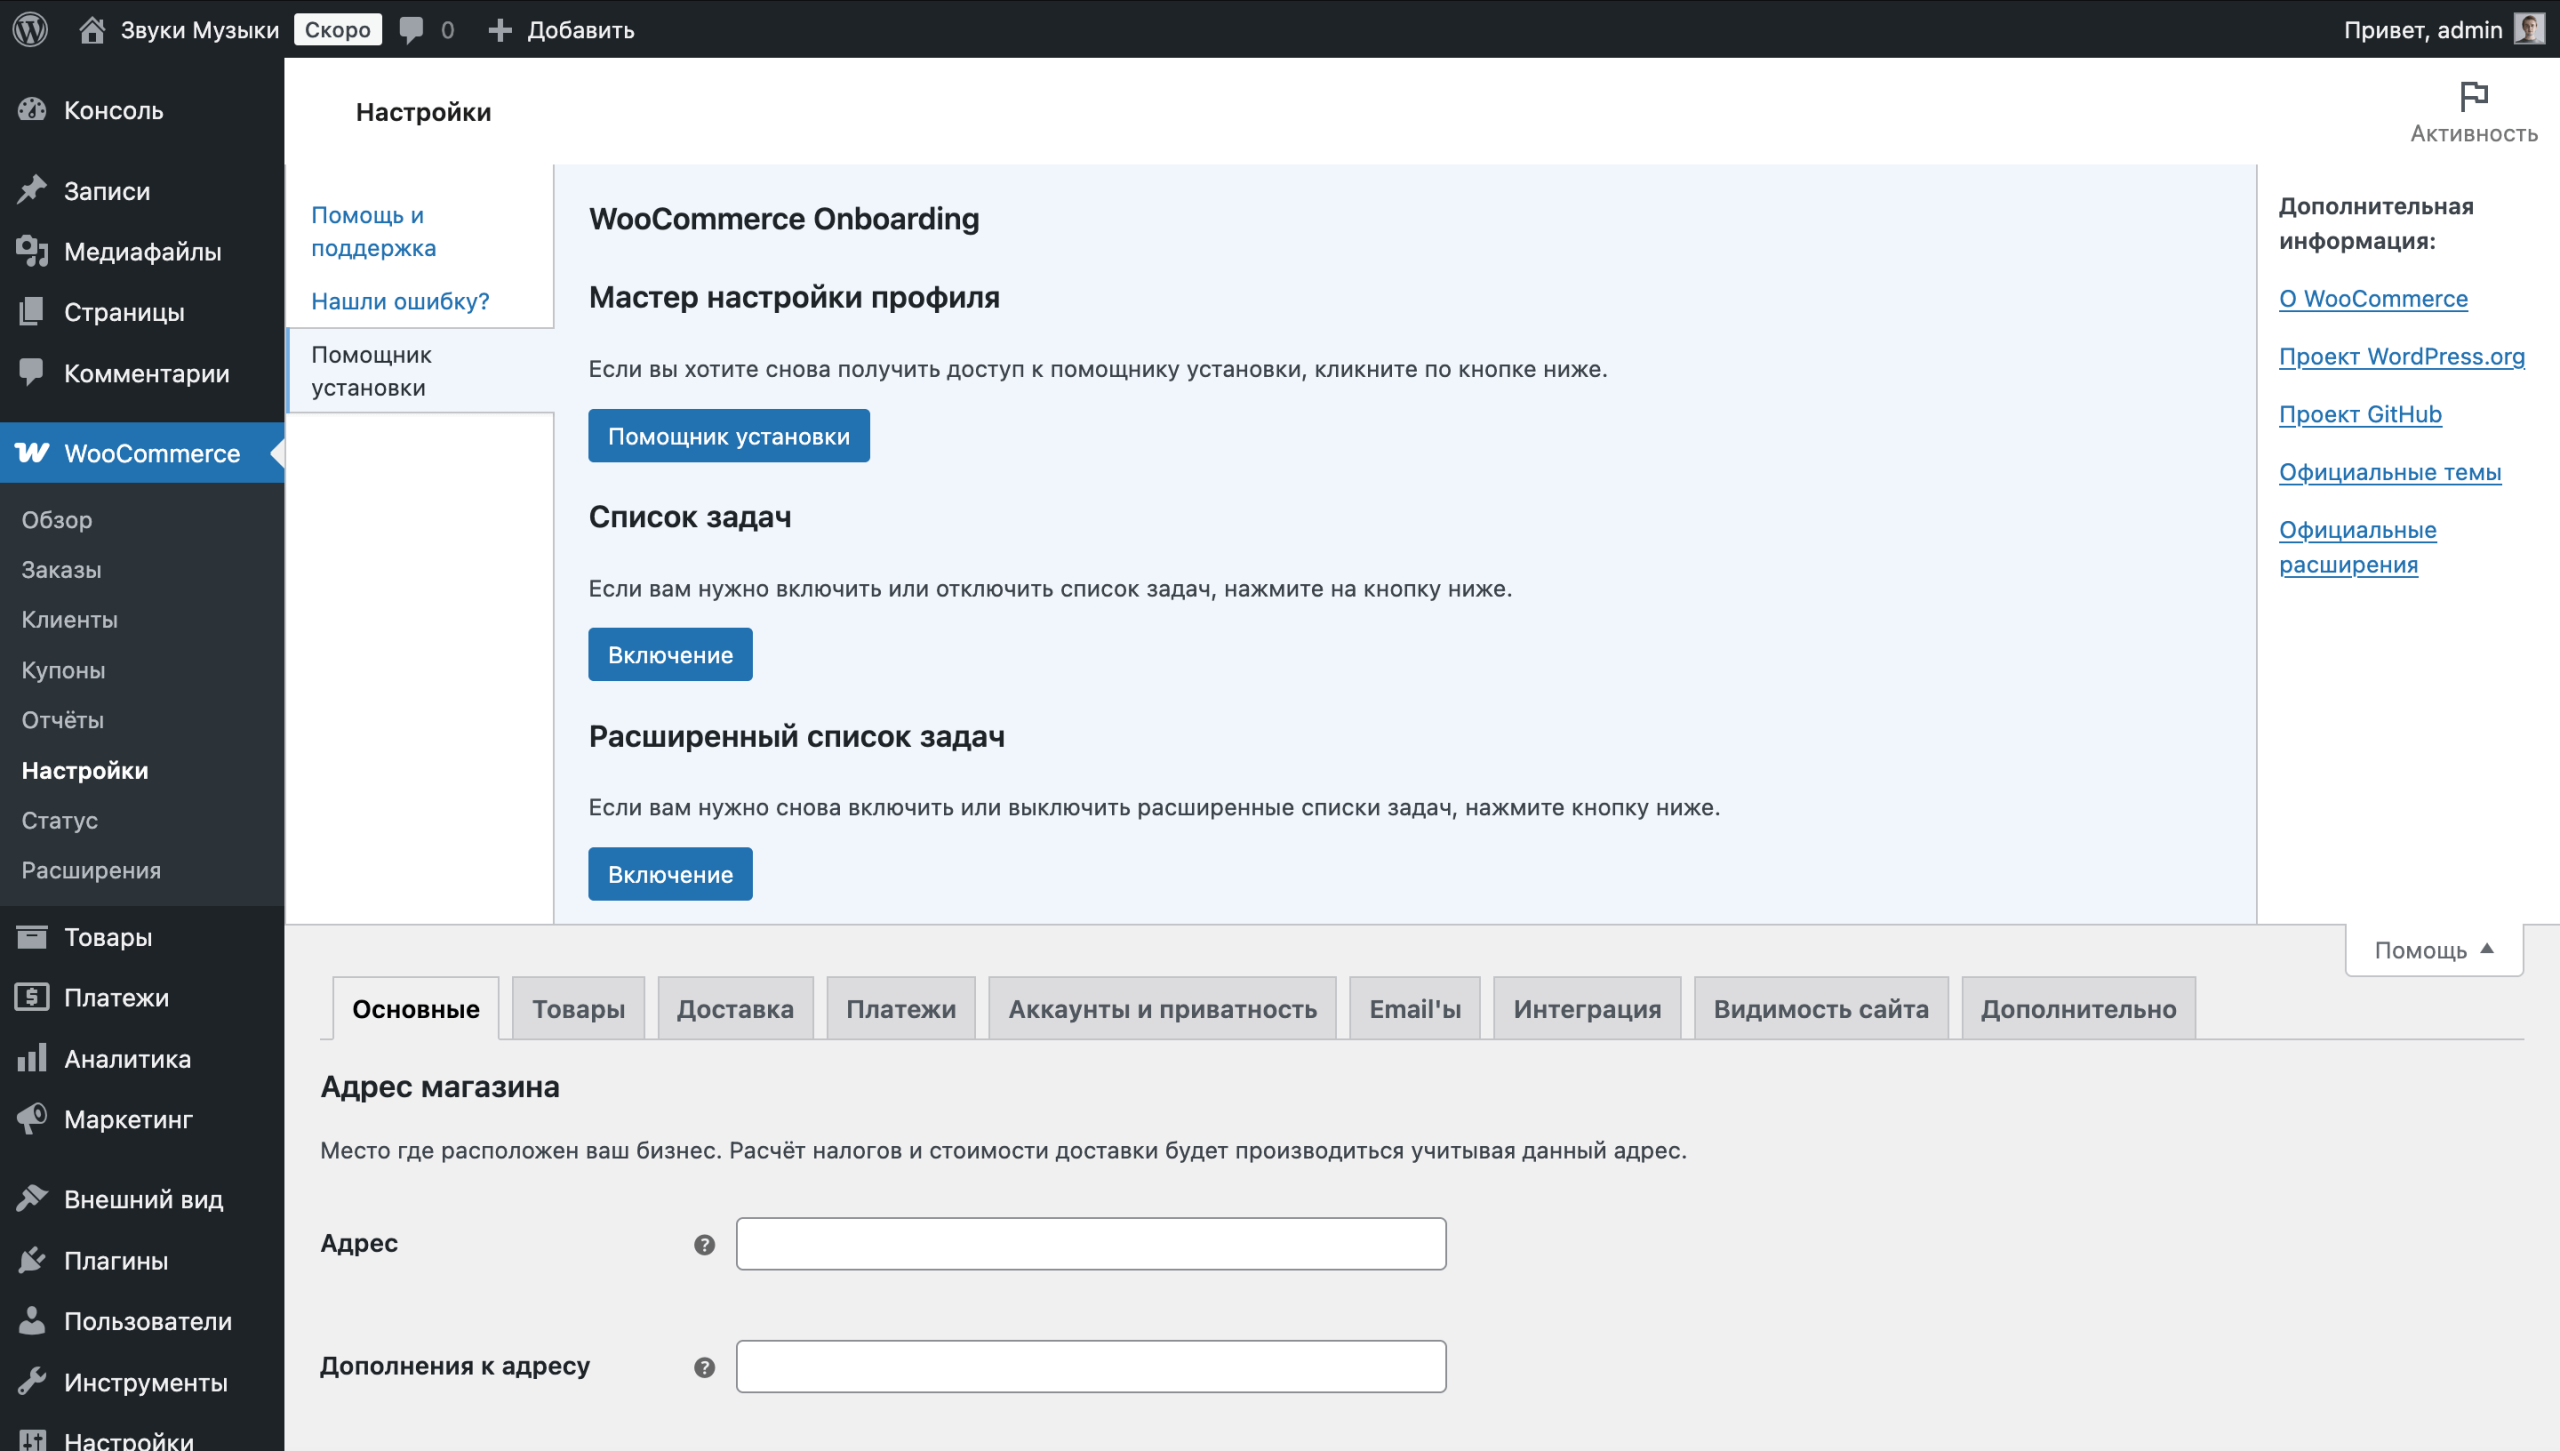Open Маркетинг megaphone menu item
The width and height of the screenshot is (2560, 1451).
[x=127, y=1119]
